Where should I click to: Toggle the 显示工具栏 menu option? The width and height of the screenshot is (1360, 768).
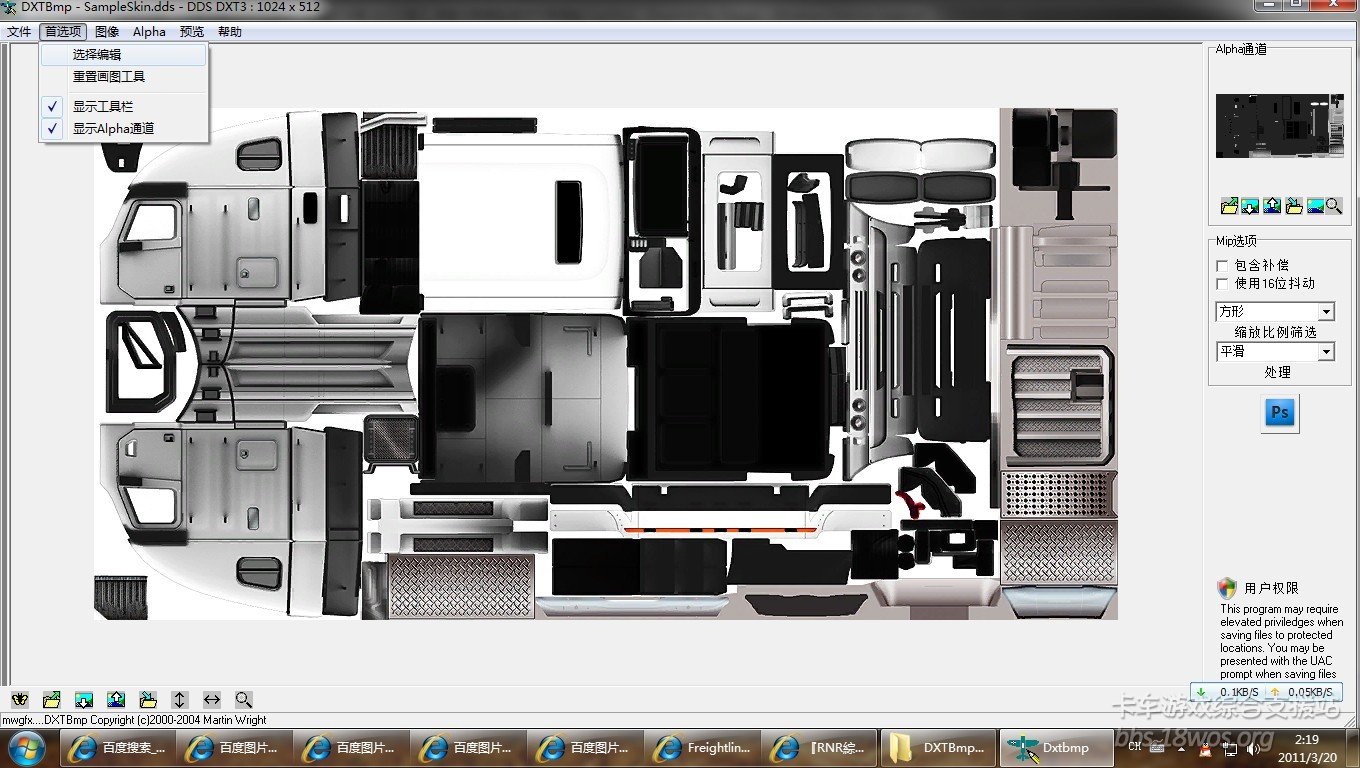(x=102, y=106)
